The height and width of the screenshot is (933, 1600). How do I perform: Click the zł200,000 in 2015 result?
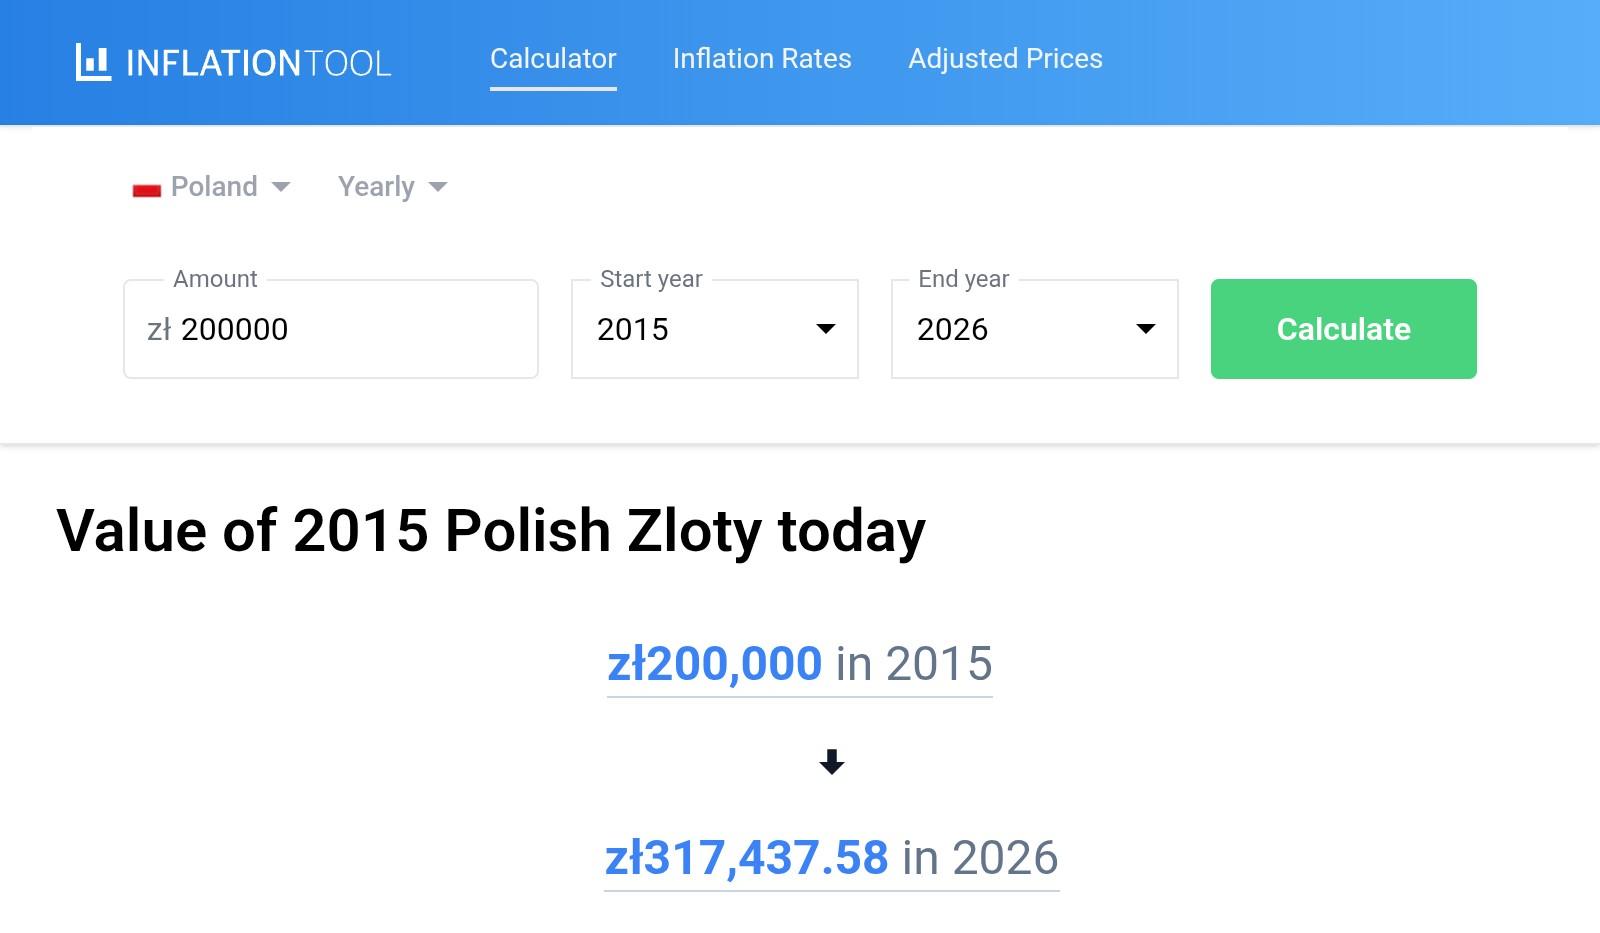click(799, 664)
